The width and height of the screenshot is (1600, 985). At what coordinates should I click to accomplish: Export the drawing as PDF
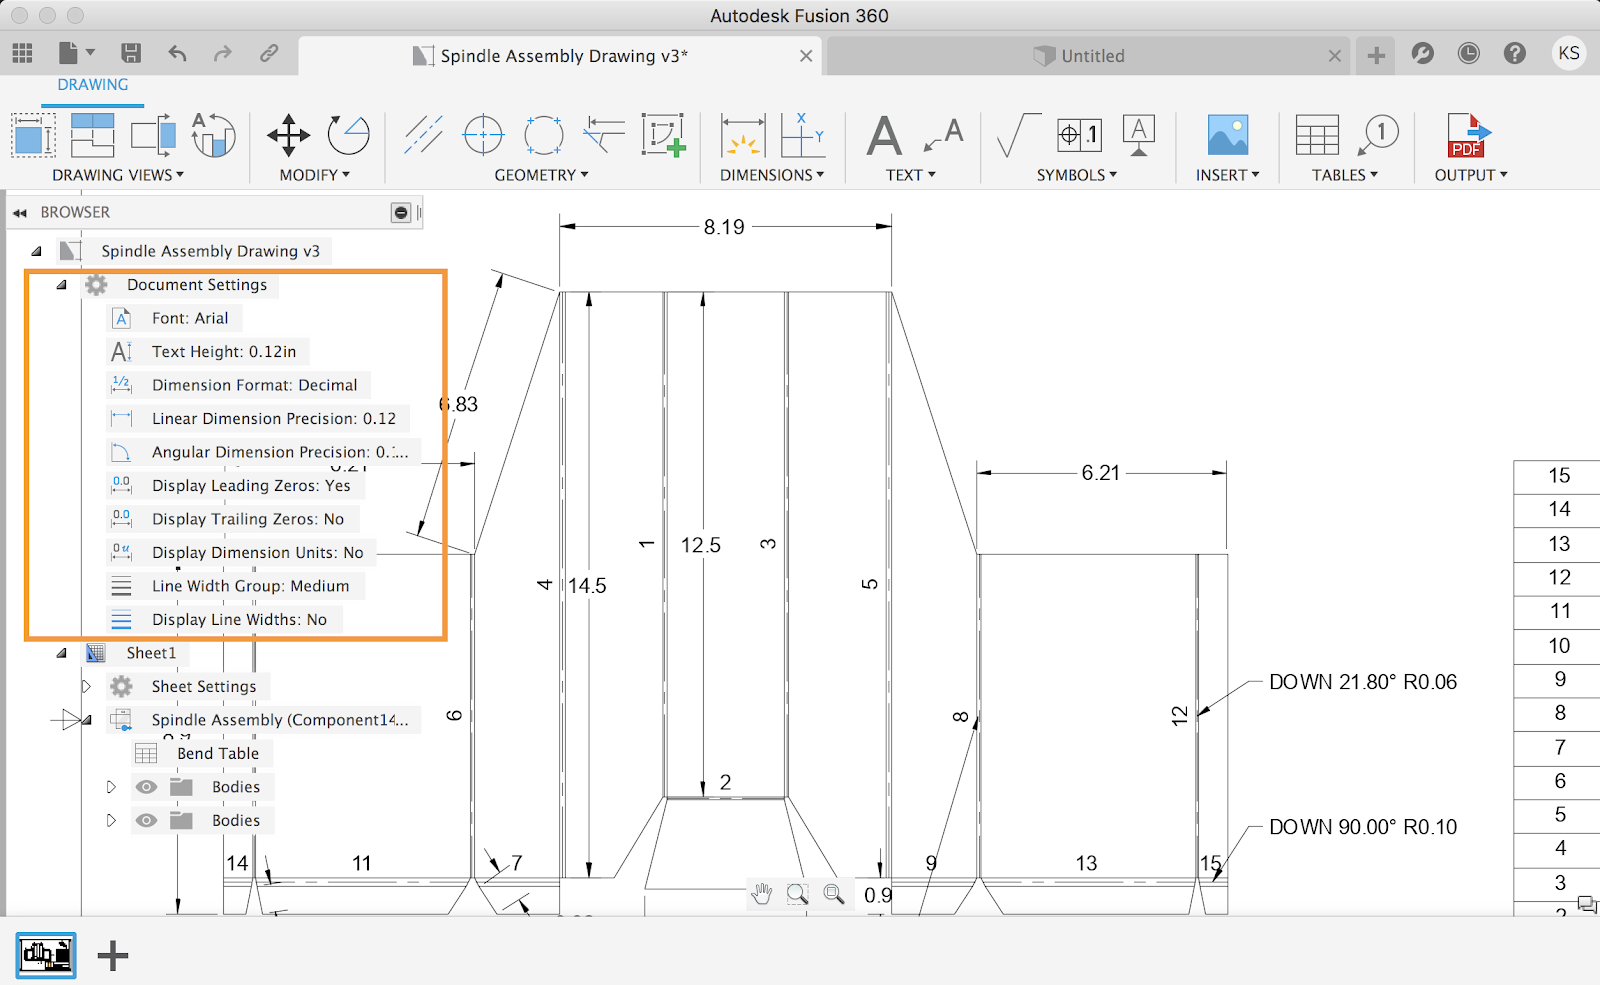(1468, 138)
